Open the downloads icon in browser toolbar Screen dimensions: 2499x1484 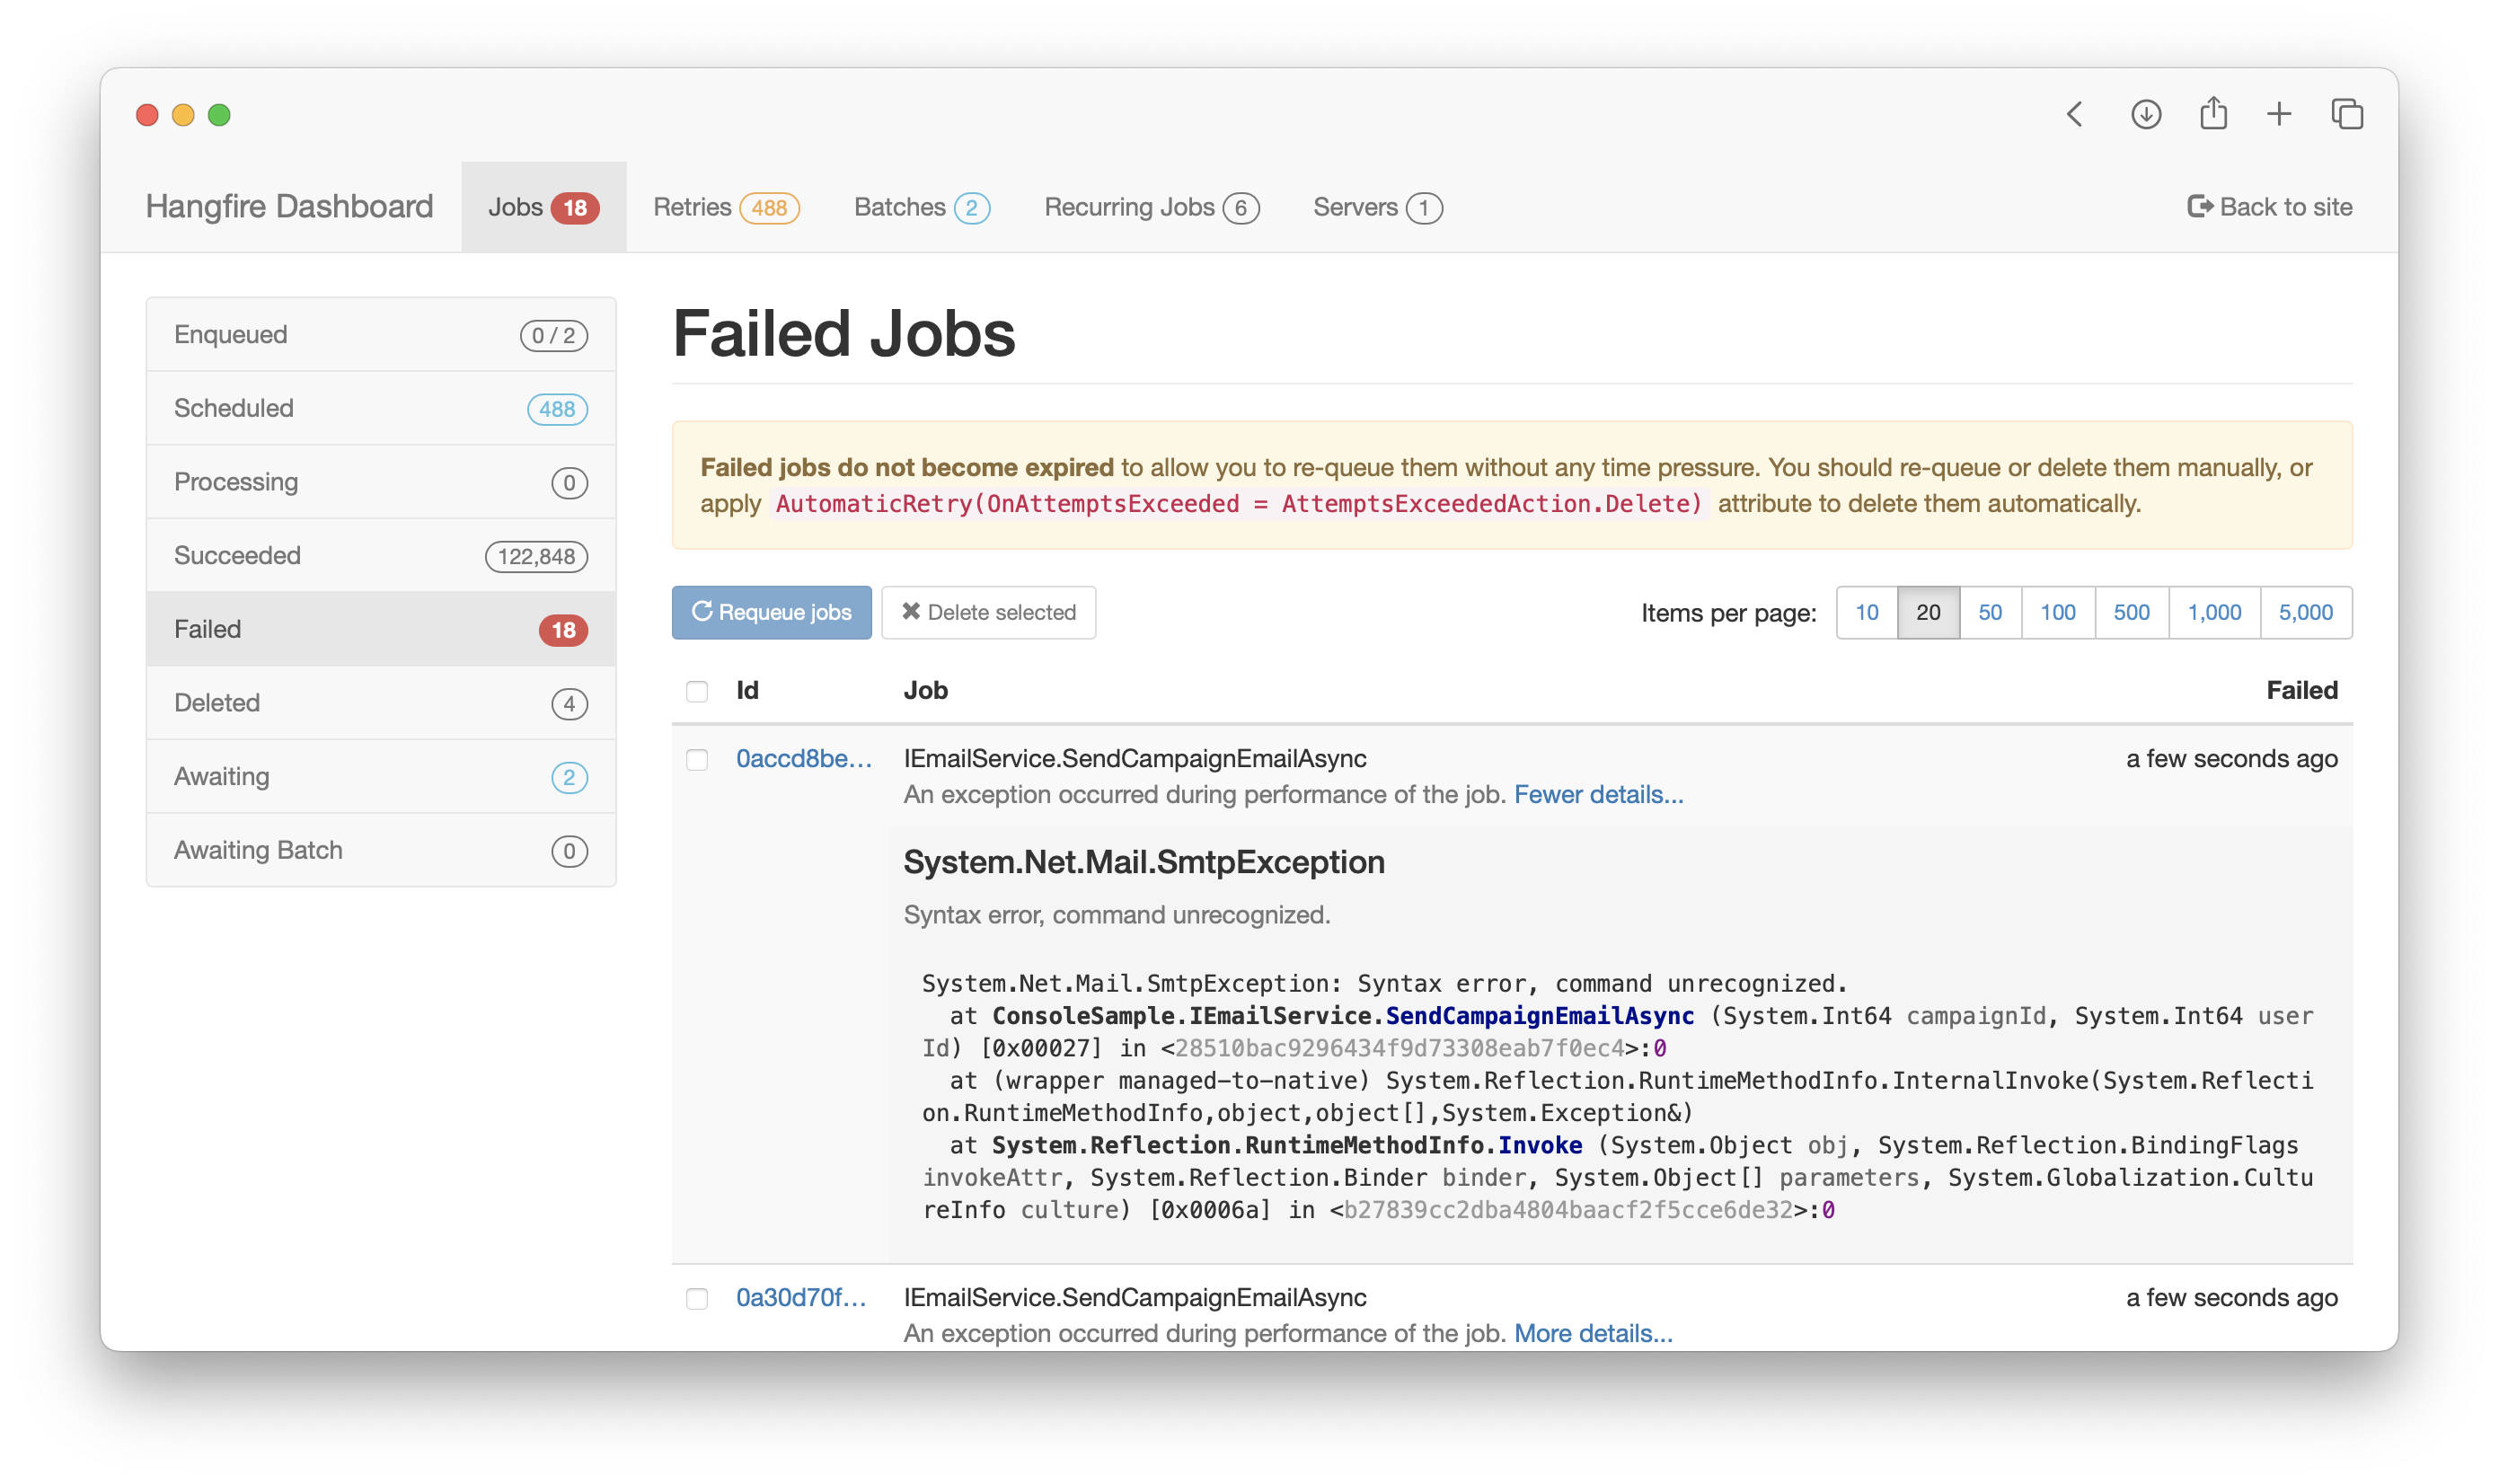click(2145, 114)
